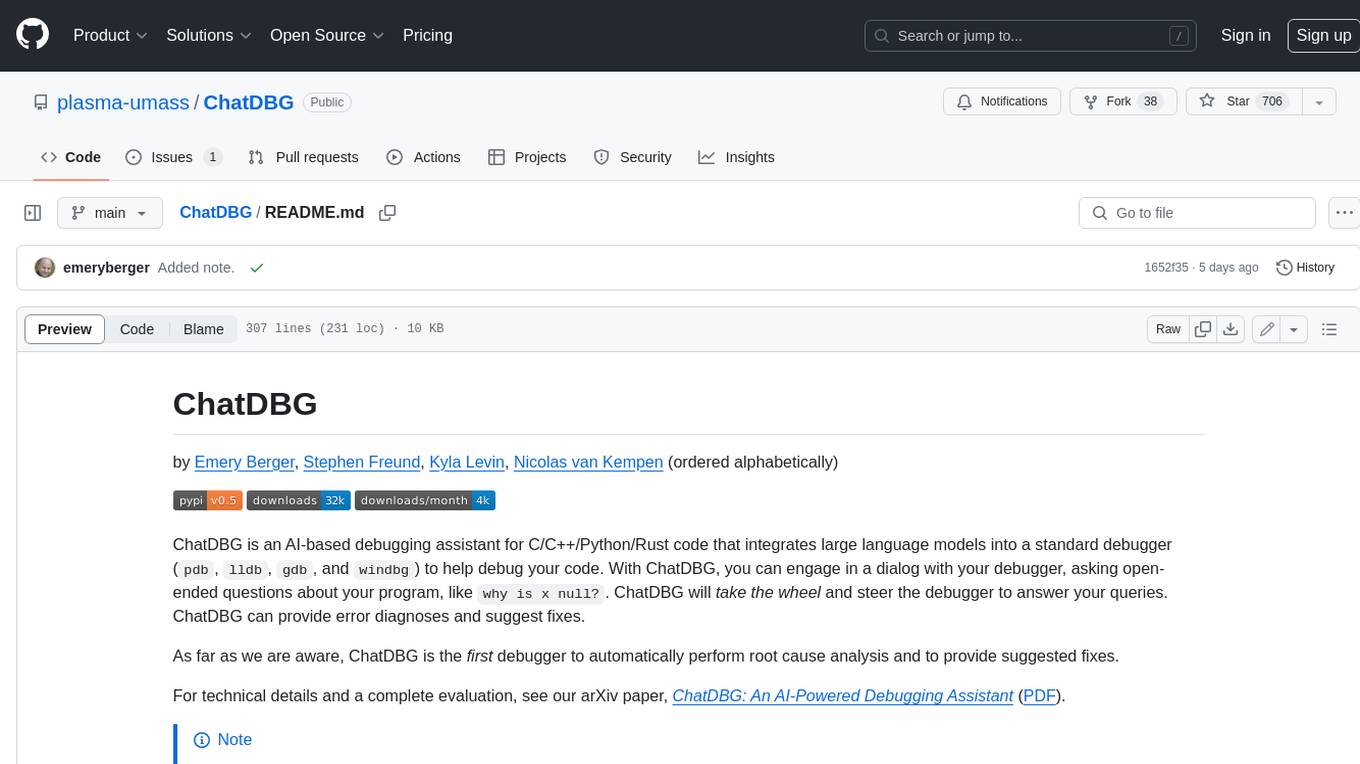Show the fork count 38
Image resolution: width=1360 pixels, height=764 pixels.
pyautogui.click(x=1150, y=102)
